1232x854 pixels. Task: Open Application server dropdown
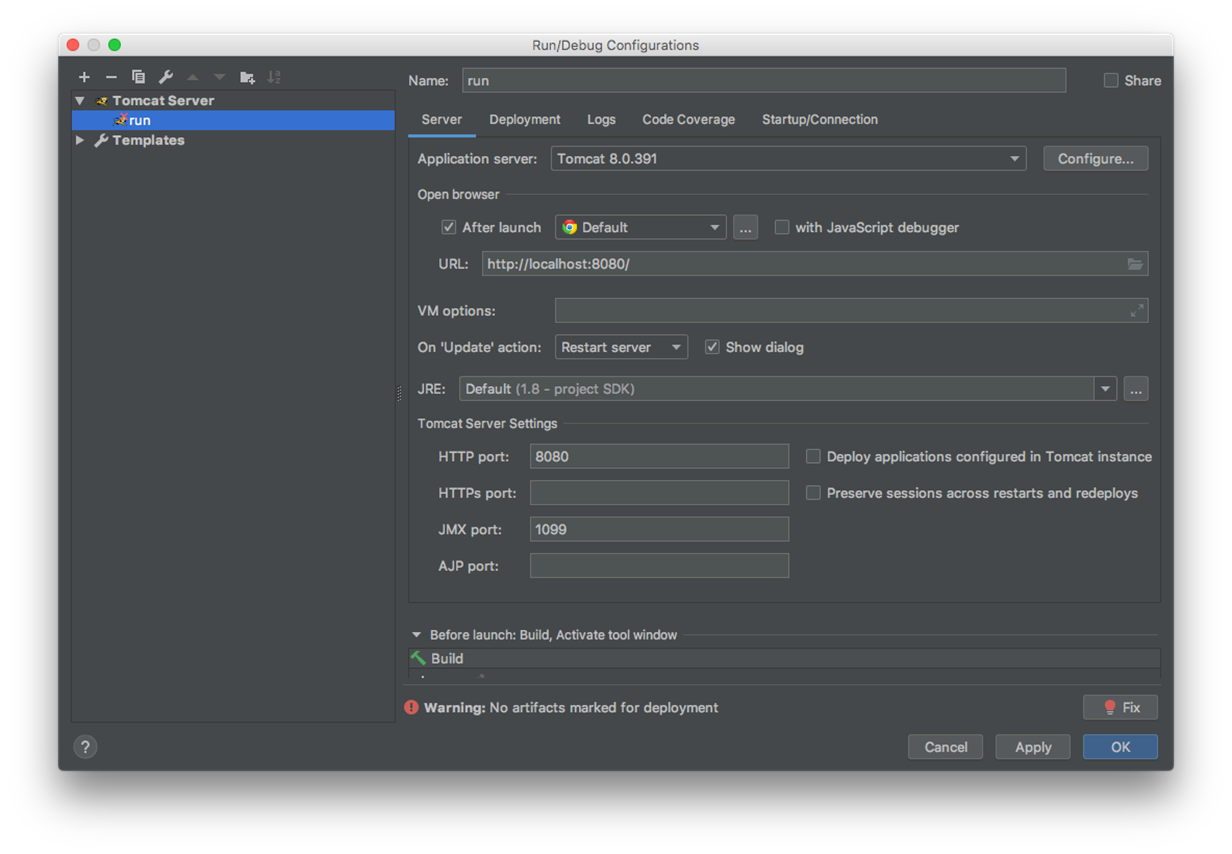tap(788, 159)
